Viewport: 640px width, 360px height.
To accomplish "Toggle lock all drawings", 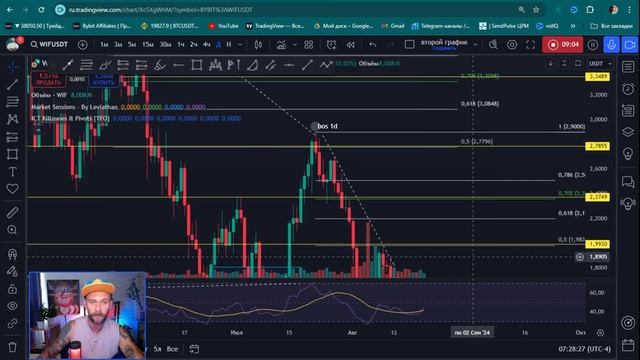I will pyautogui.click(x=12, y=289).
